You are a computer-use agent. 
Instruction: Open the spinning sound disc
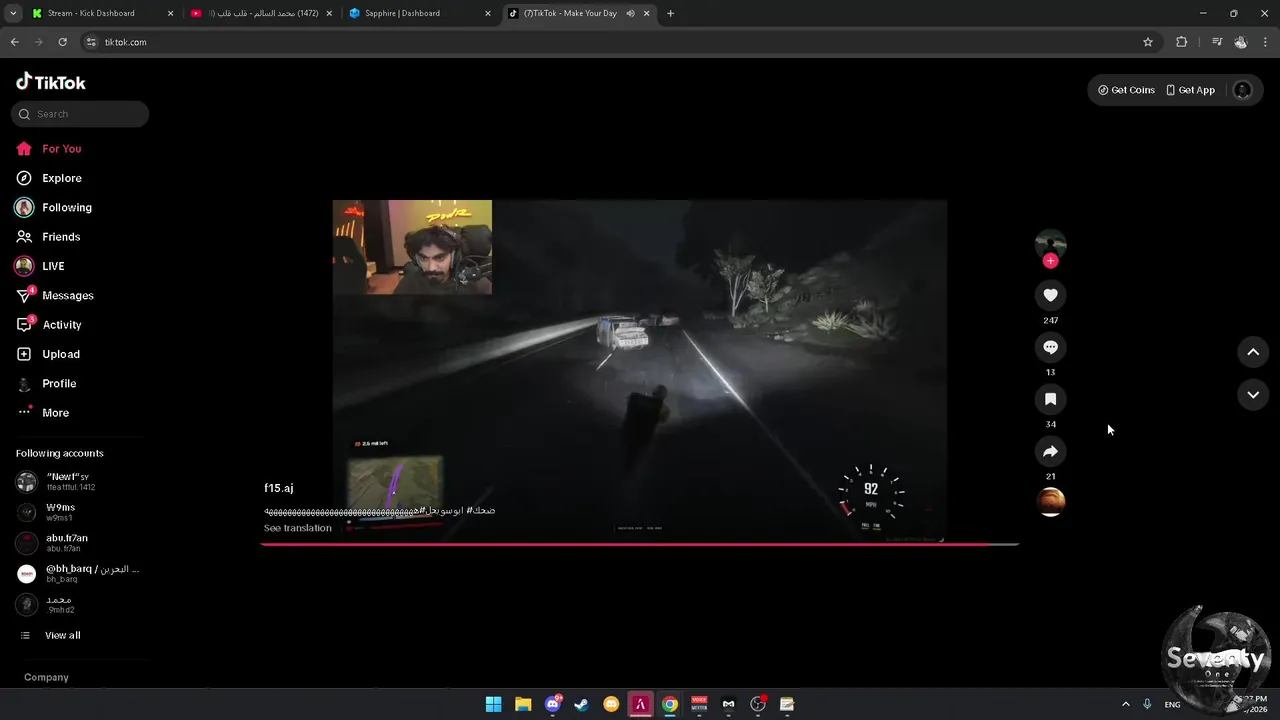[x=1050, y=501]
